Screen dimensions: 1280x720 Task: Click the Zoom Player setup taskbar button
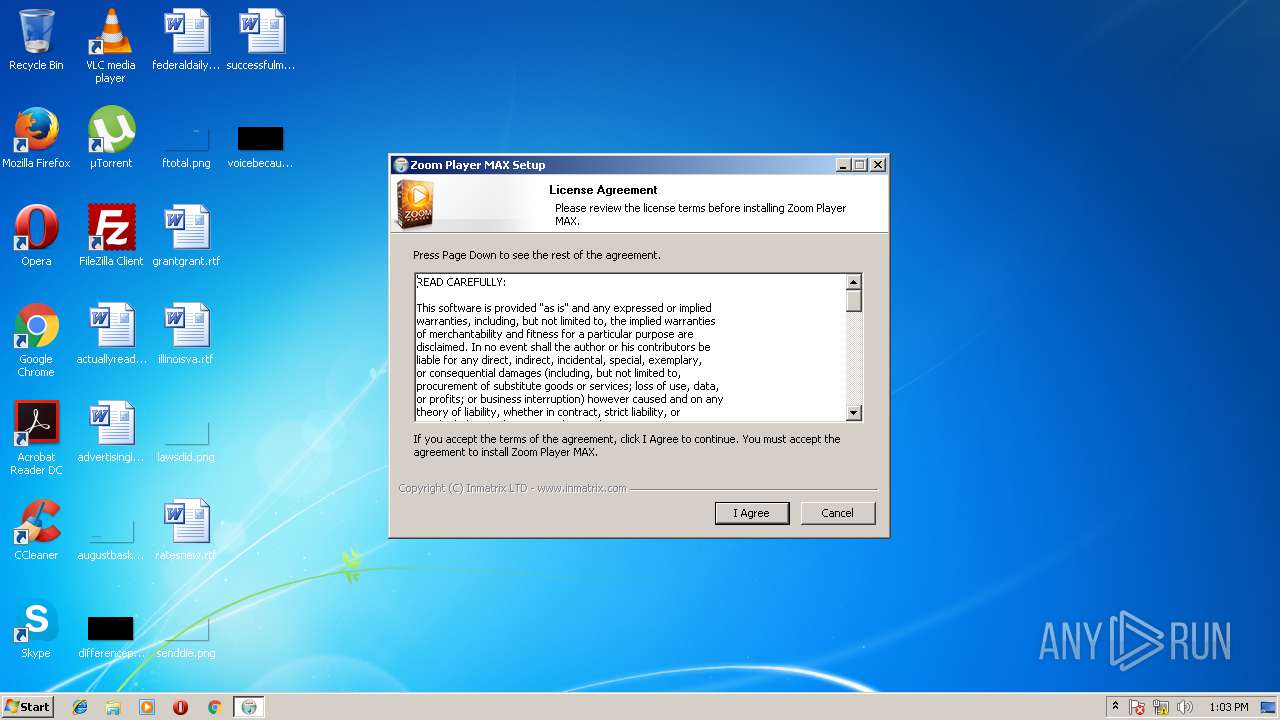[249, 707]
